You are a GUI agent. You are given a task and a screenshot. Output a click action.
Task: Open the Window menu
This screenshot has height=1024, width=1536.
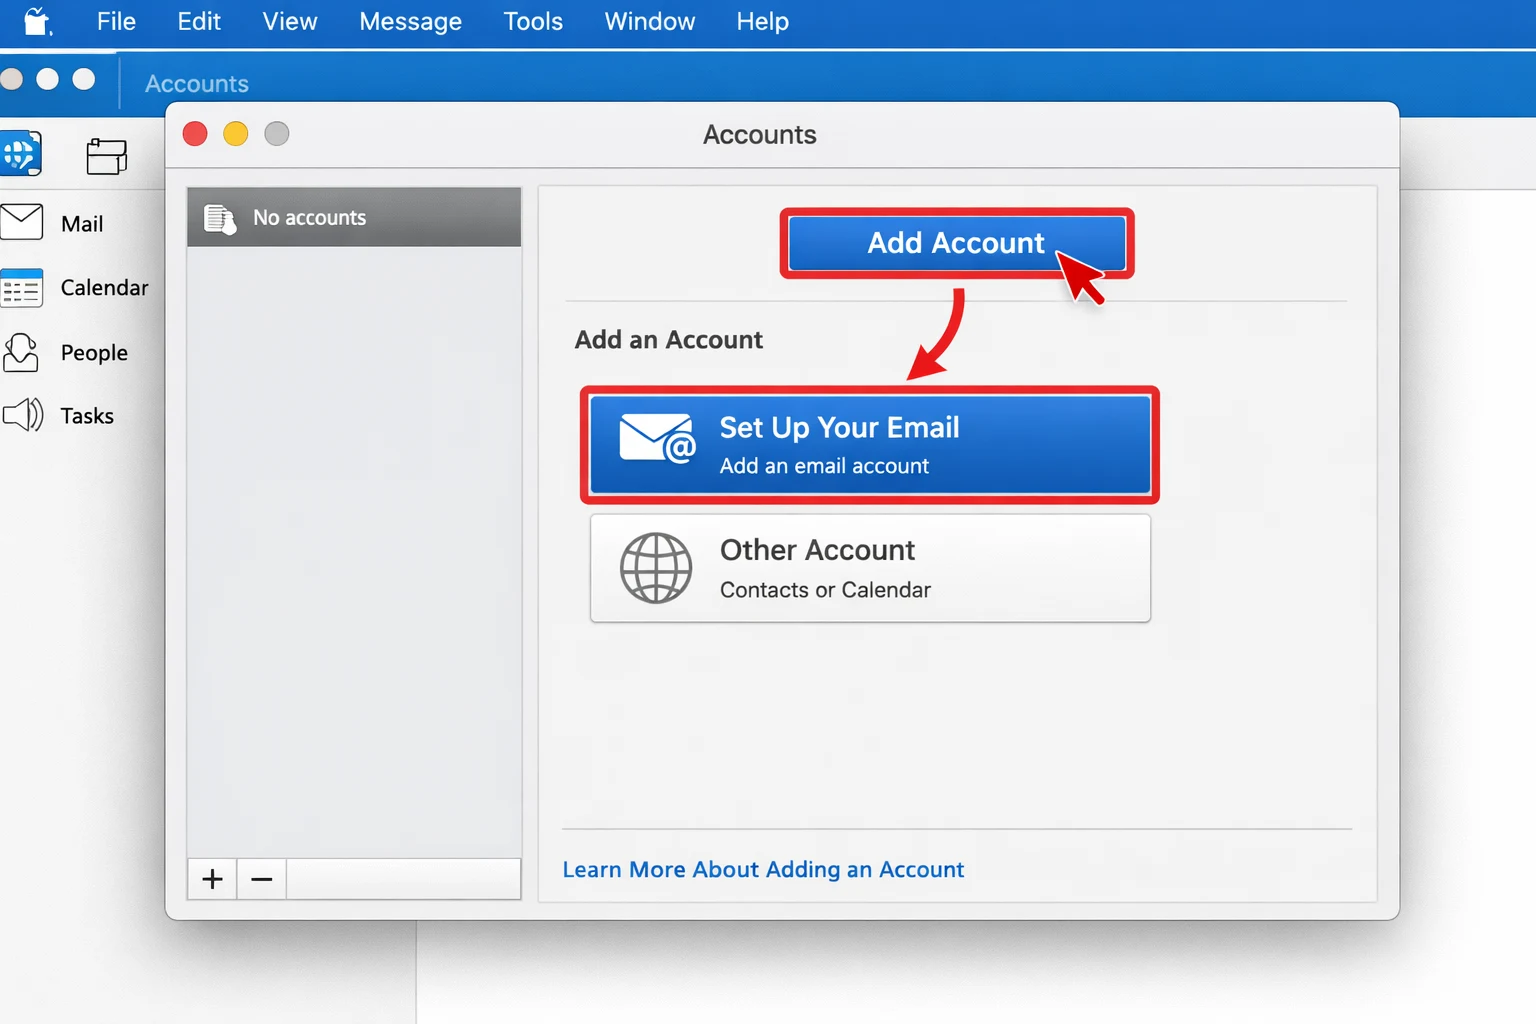649,21
